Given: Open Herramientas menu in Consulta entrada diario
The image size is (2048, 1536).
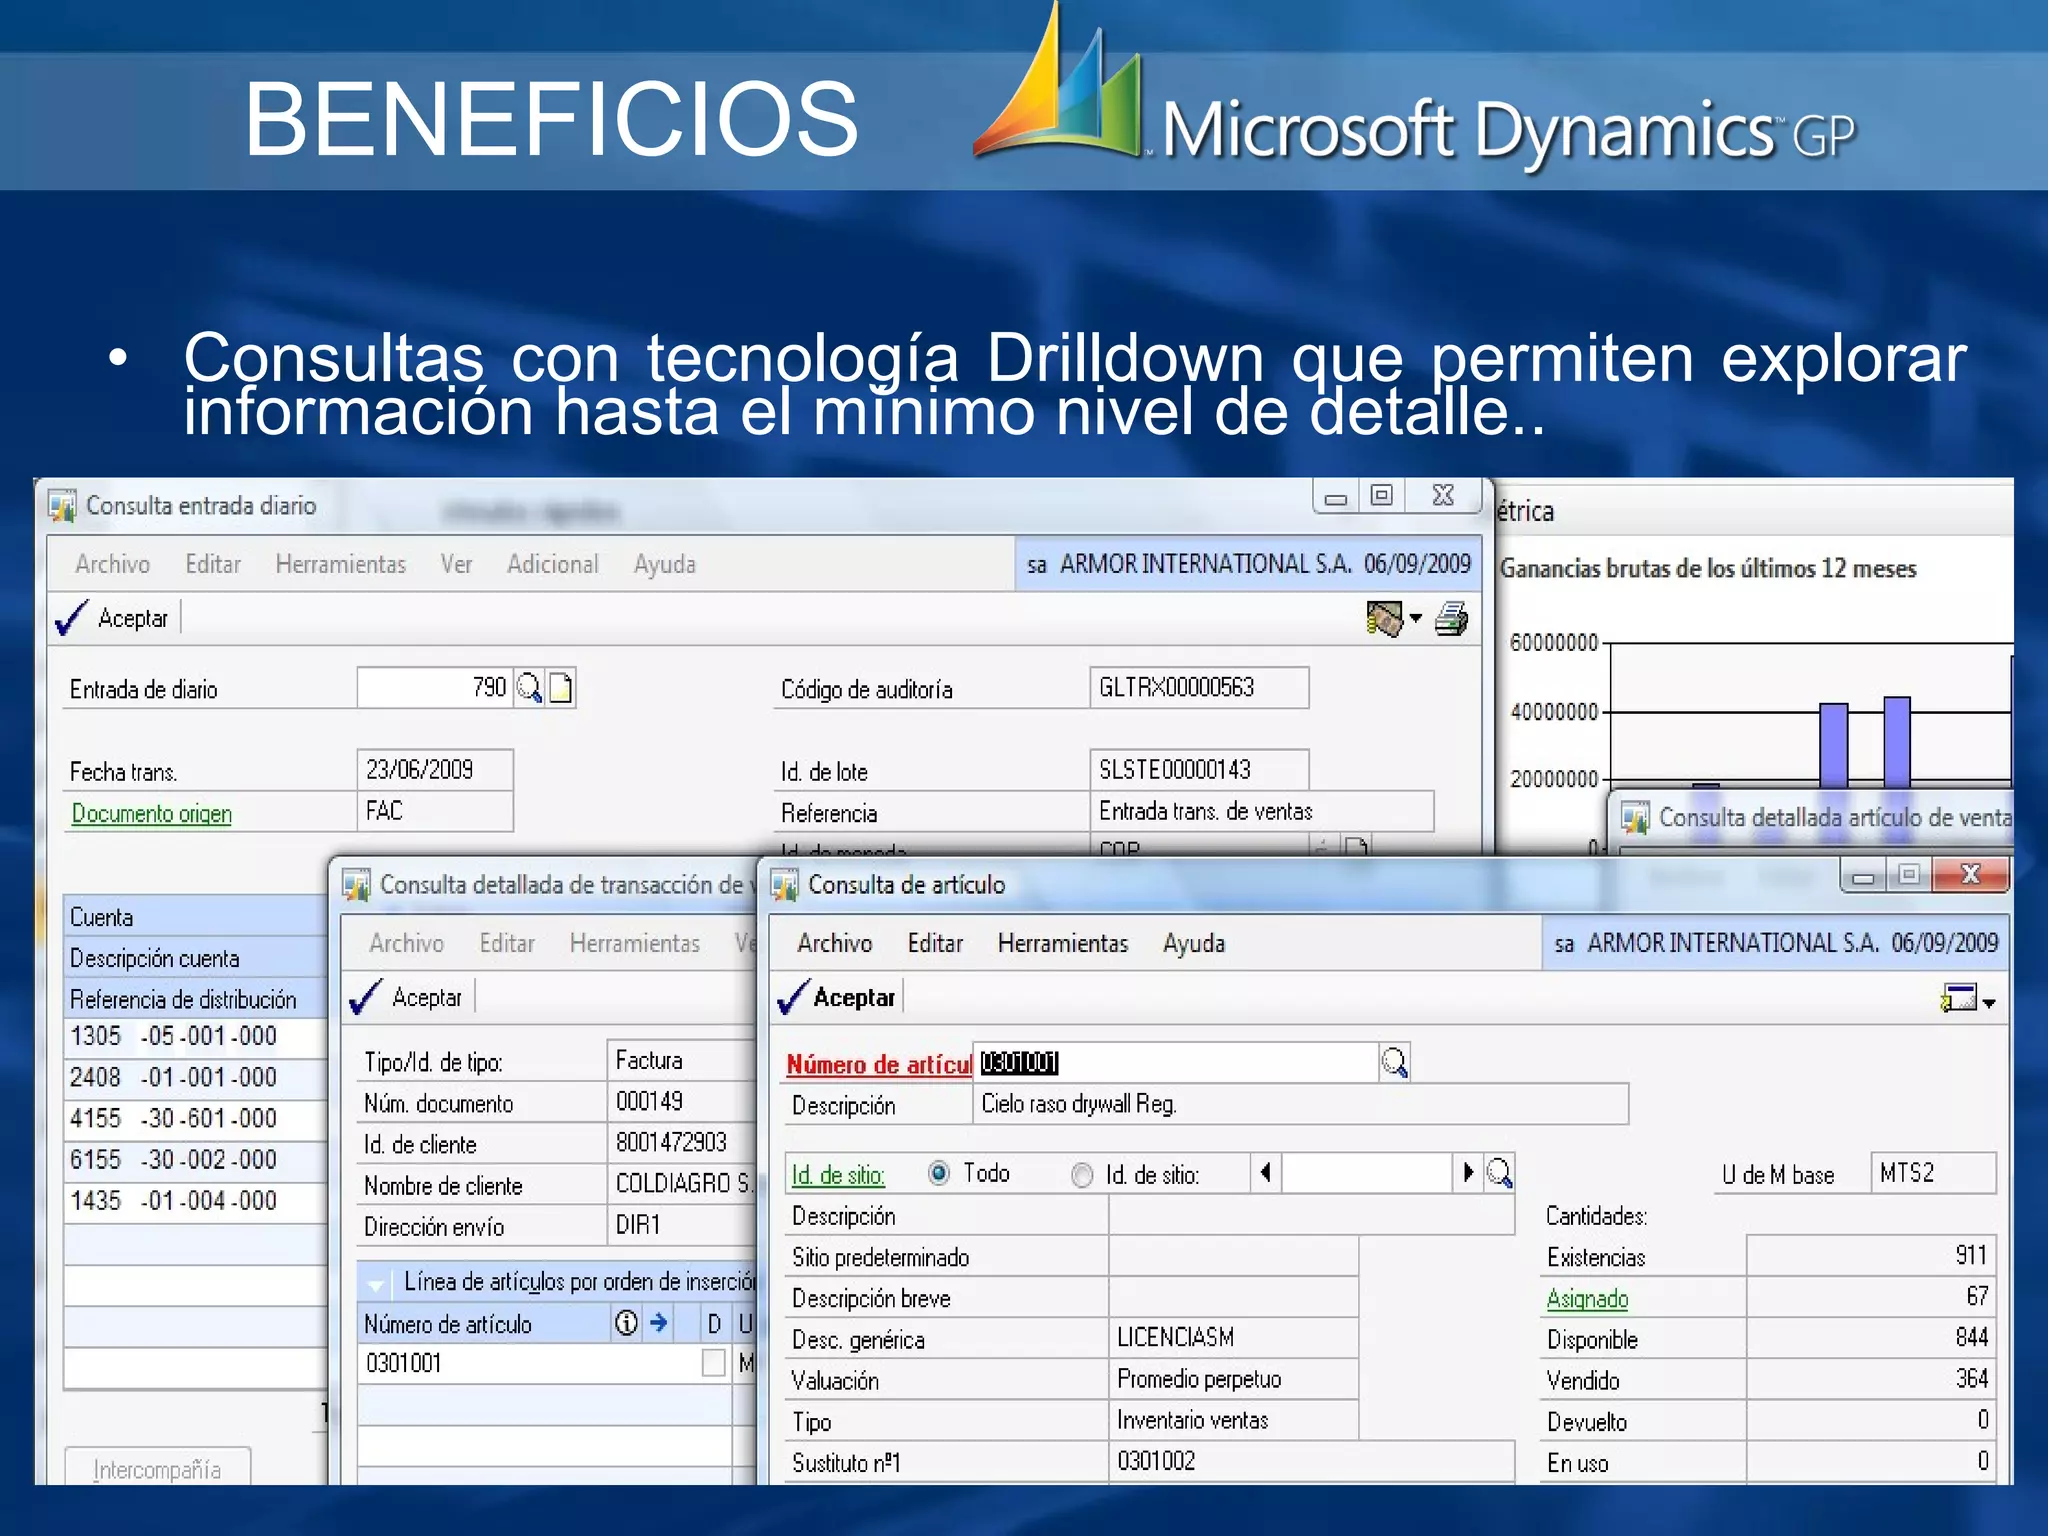Looking at the screenshot, I should [x=341, y=564].
